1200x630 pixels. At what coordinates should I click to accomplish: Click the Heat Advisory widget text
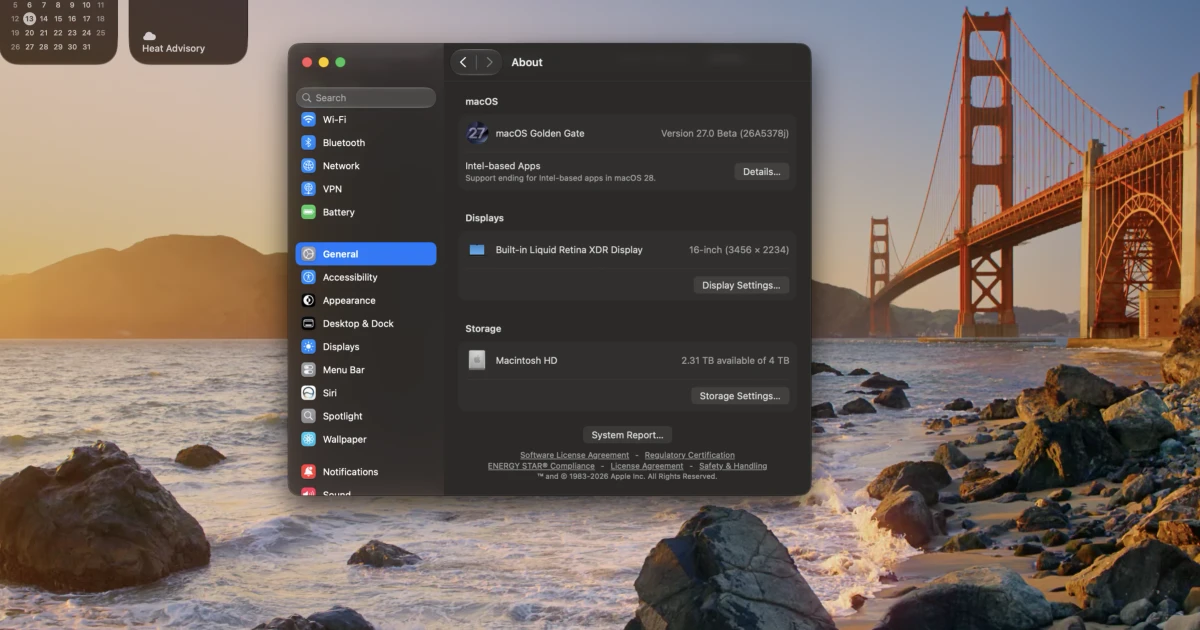(x=173, y=48)
